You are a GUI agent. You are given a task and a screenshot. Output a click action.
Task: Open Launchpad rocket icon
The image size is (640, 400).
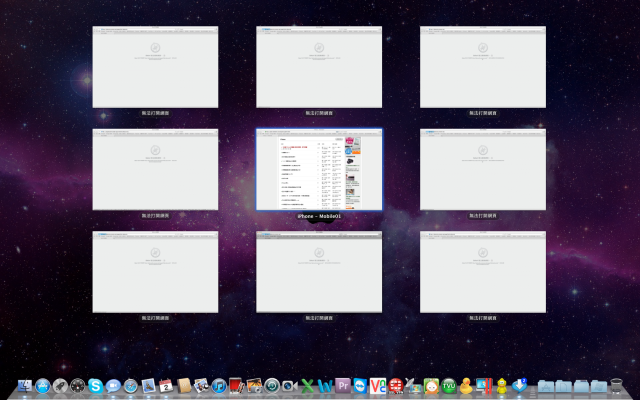point(60,385)
